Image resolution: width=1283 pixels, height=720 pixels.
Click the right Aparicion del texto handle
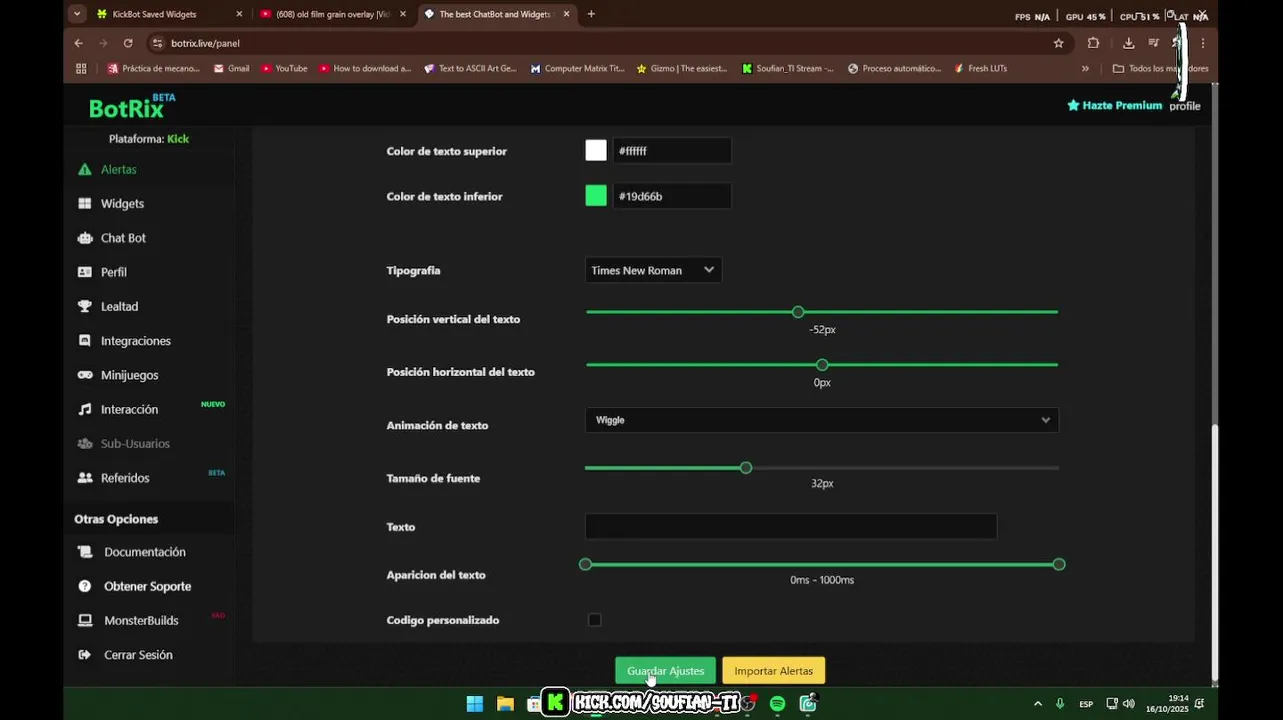pyautogui.click(x=1059, y=565)
